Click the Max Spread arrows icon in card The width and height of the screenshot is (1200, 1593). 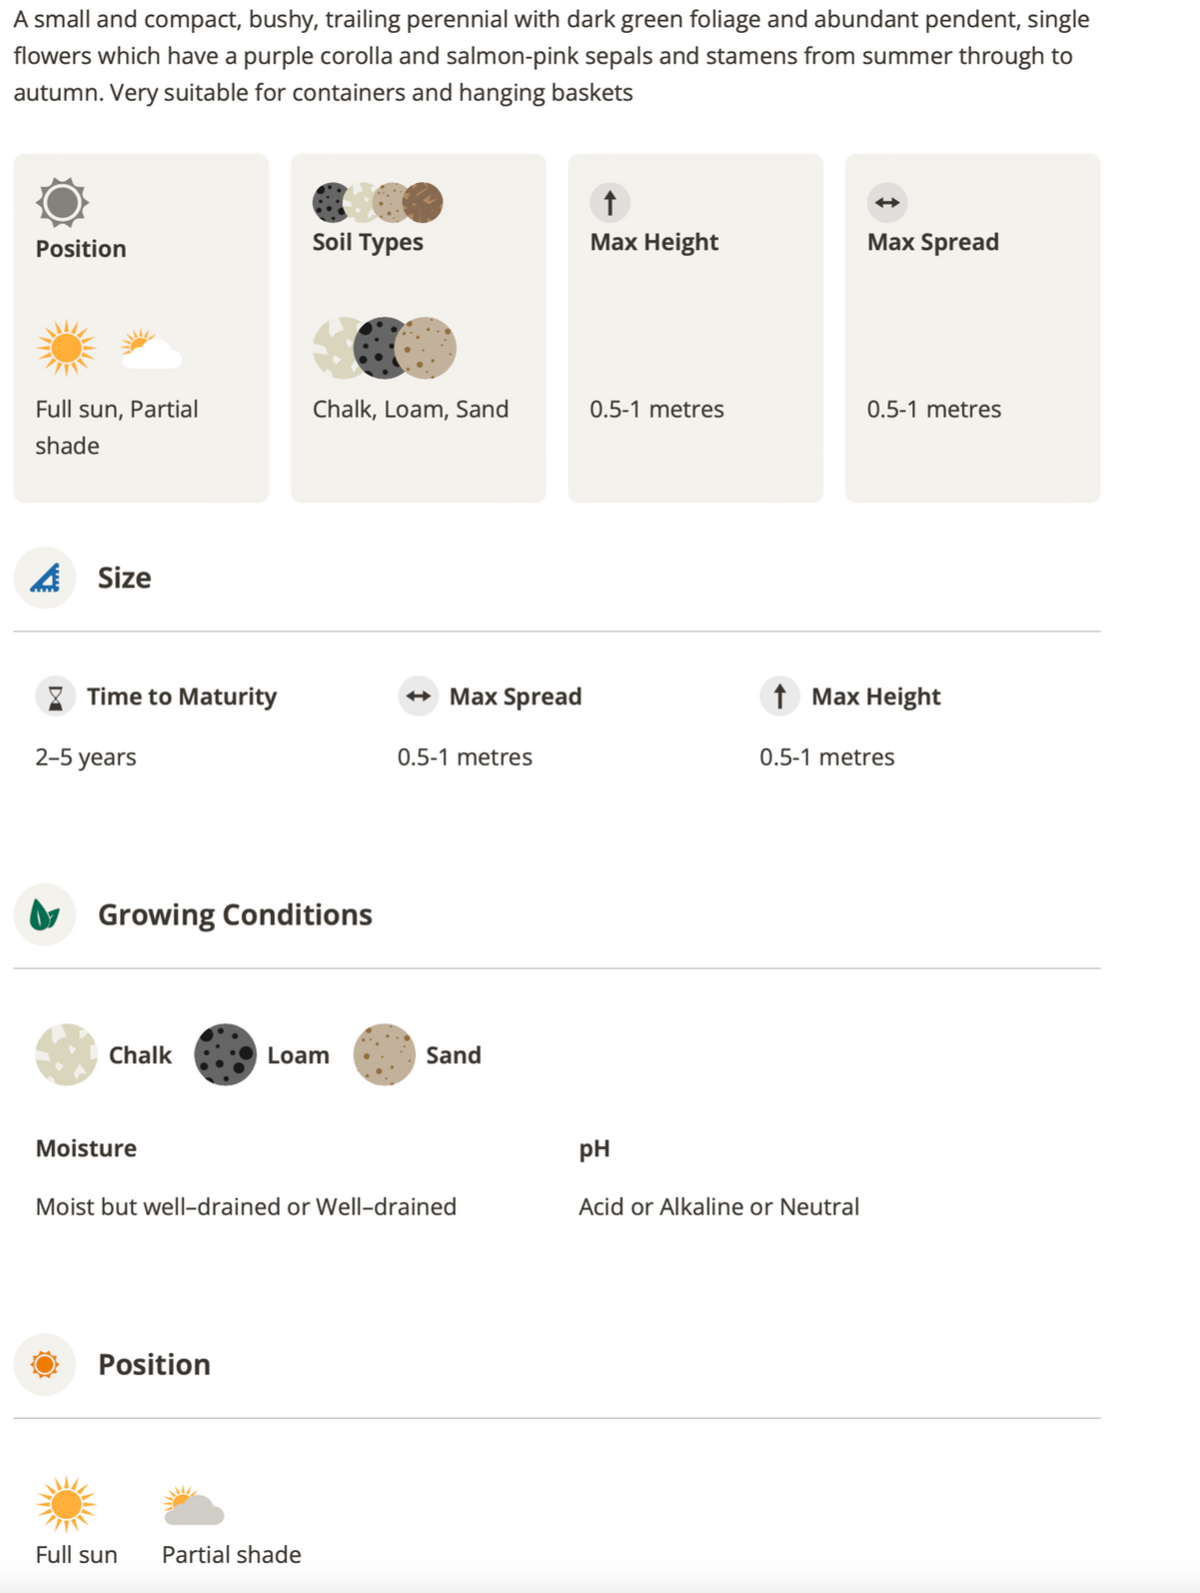[x=887, y=202]
